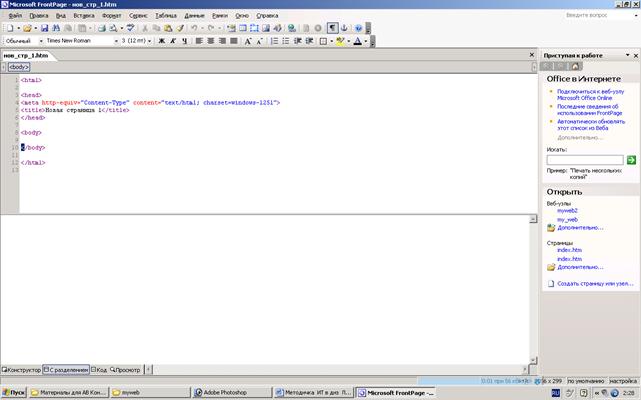The height and width of the screenshot is (400, 641).
Task: Open the Формат menu
Action: pyautogui.click(x=112, y=16)
